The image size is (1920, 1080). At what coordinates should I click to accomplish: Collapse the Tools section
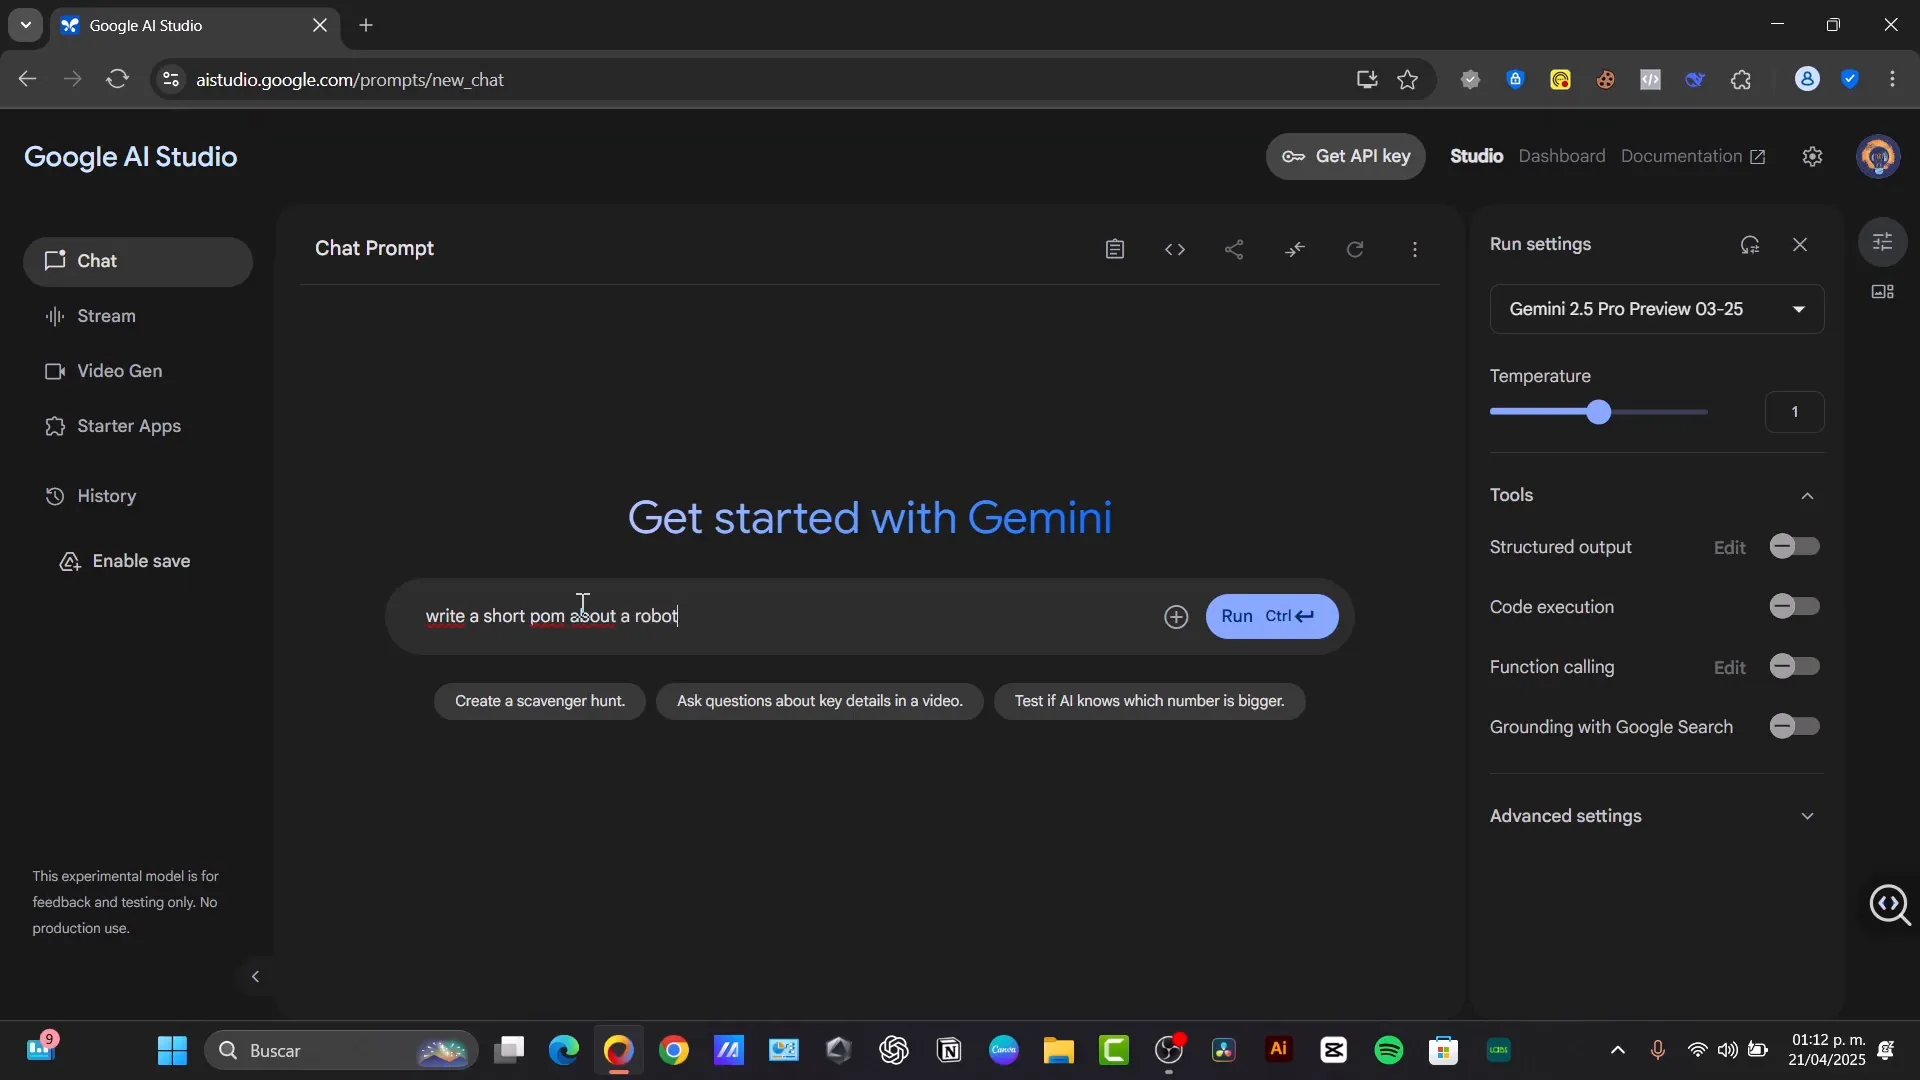[x=1806, y=495]
